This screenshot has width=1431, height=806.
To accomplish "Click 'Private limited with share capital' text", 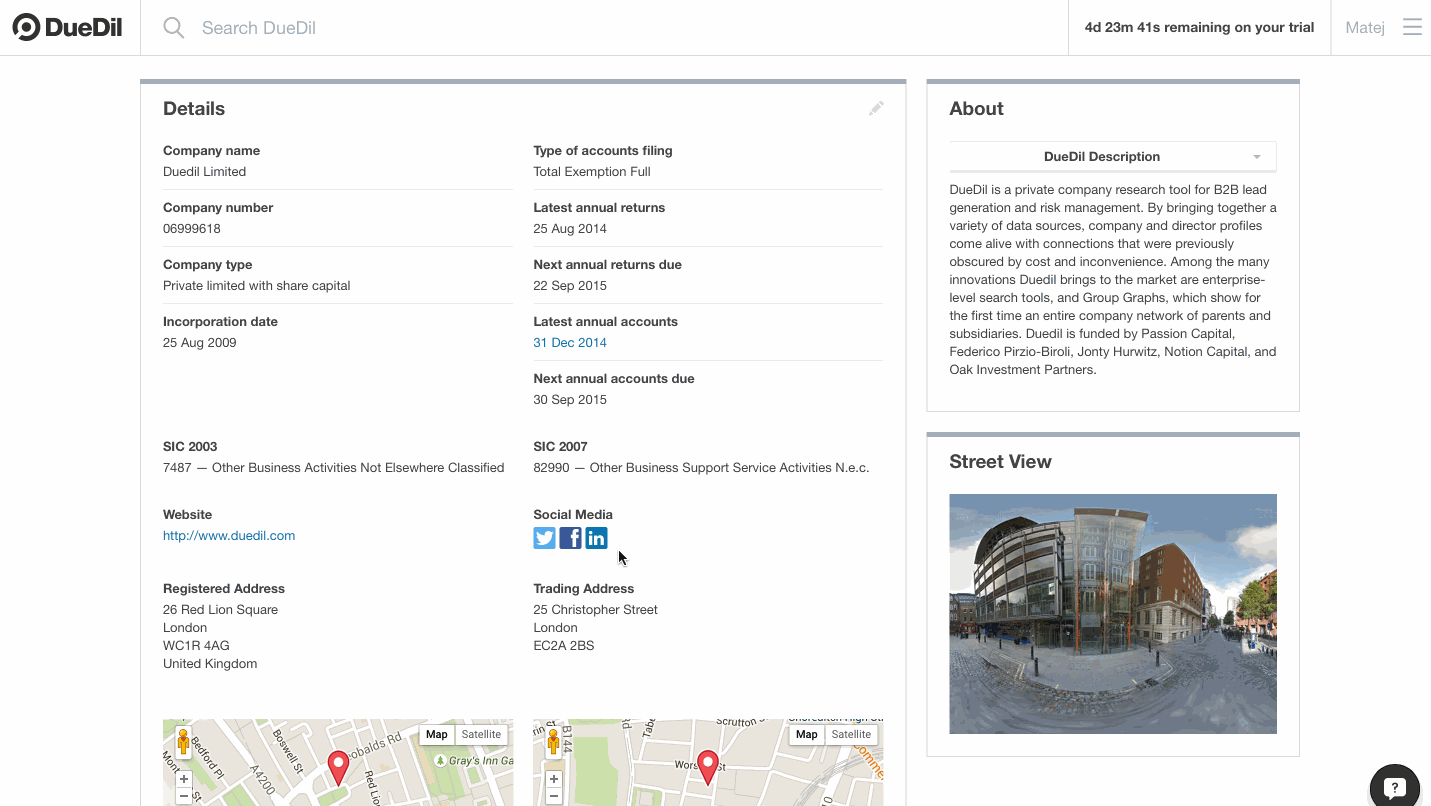I will click(x=257, y=286).
